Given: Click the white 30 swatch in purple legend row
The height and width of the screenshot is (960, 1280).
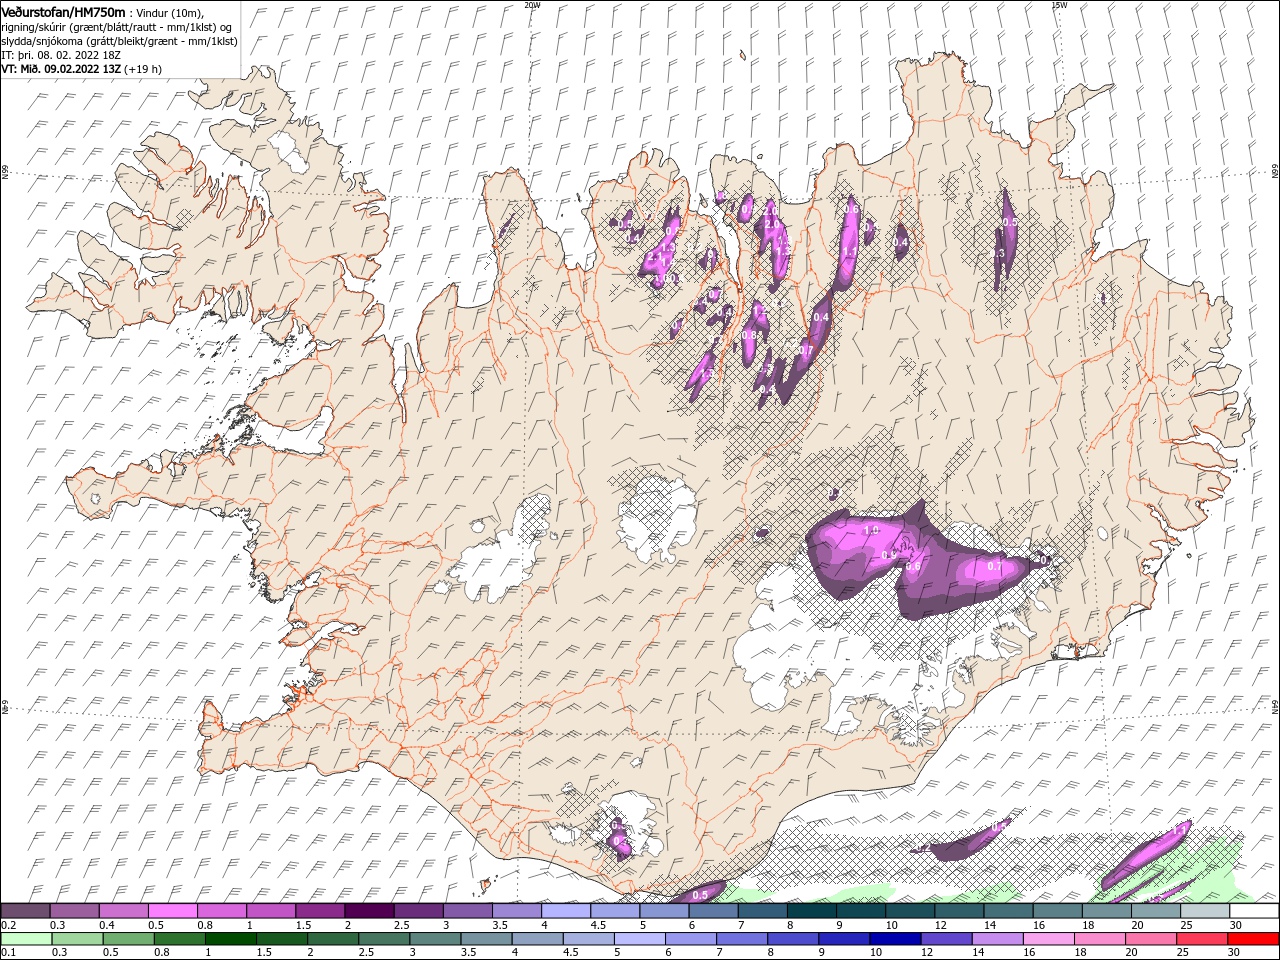Looking at the screenshot, I should coord(1254,911).
